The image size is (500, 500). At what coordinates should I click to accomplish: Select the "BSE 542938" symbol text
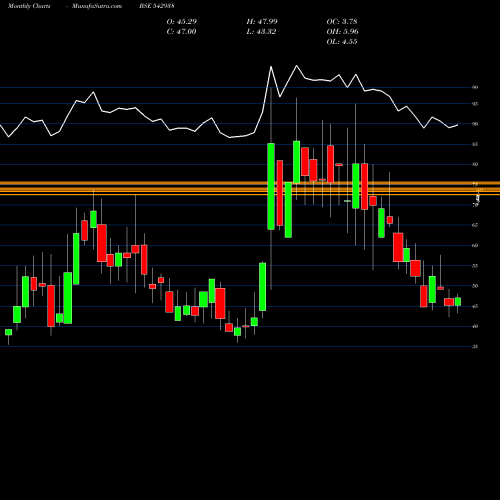(157, 6)
